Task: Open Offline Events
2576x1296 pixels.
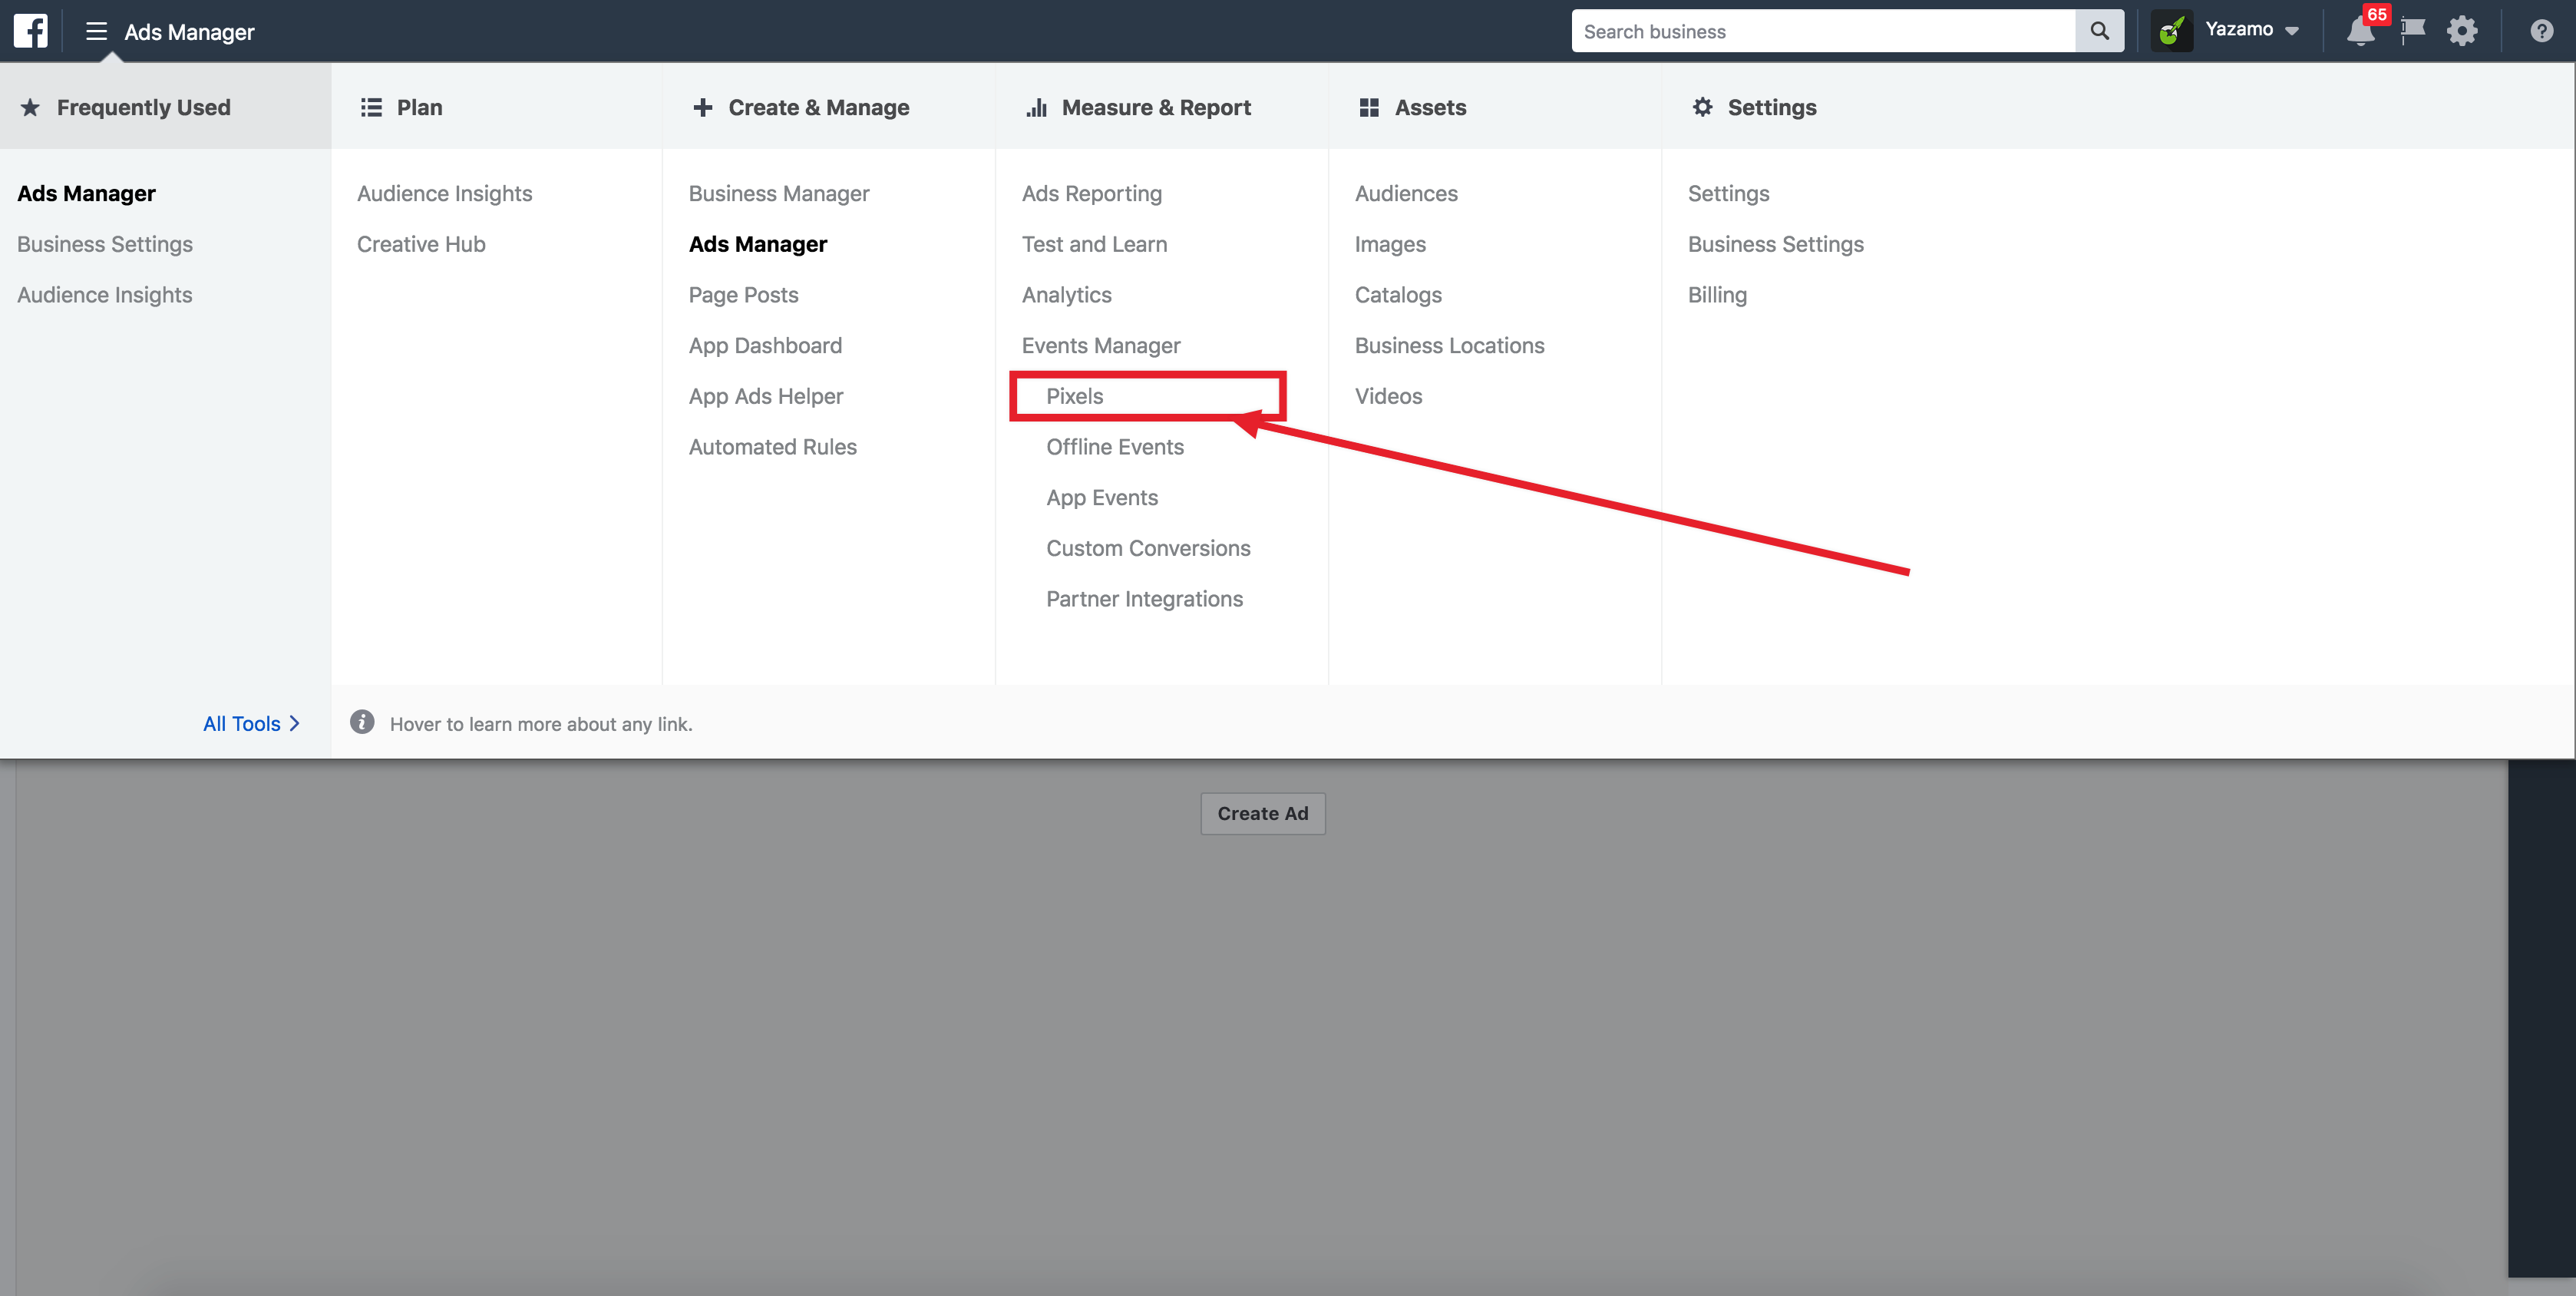Action: 1115,447
